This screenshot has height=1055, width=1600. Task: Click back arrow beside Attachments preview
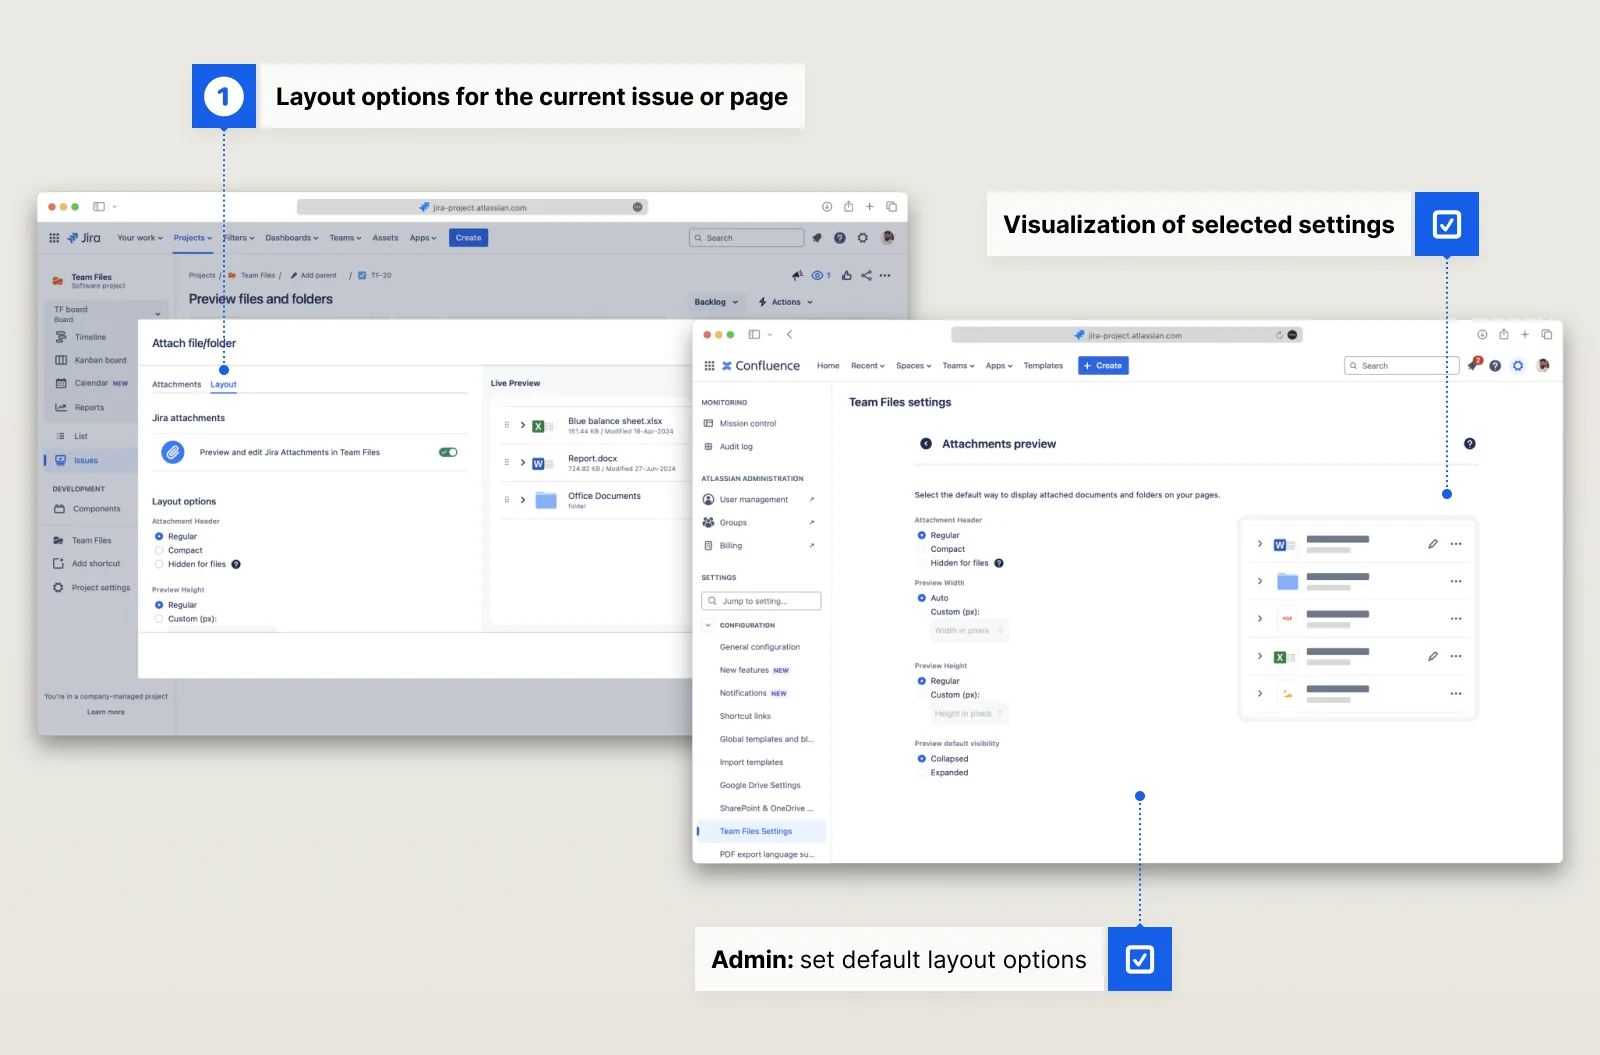tap(926, 444)
